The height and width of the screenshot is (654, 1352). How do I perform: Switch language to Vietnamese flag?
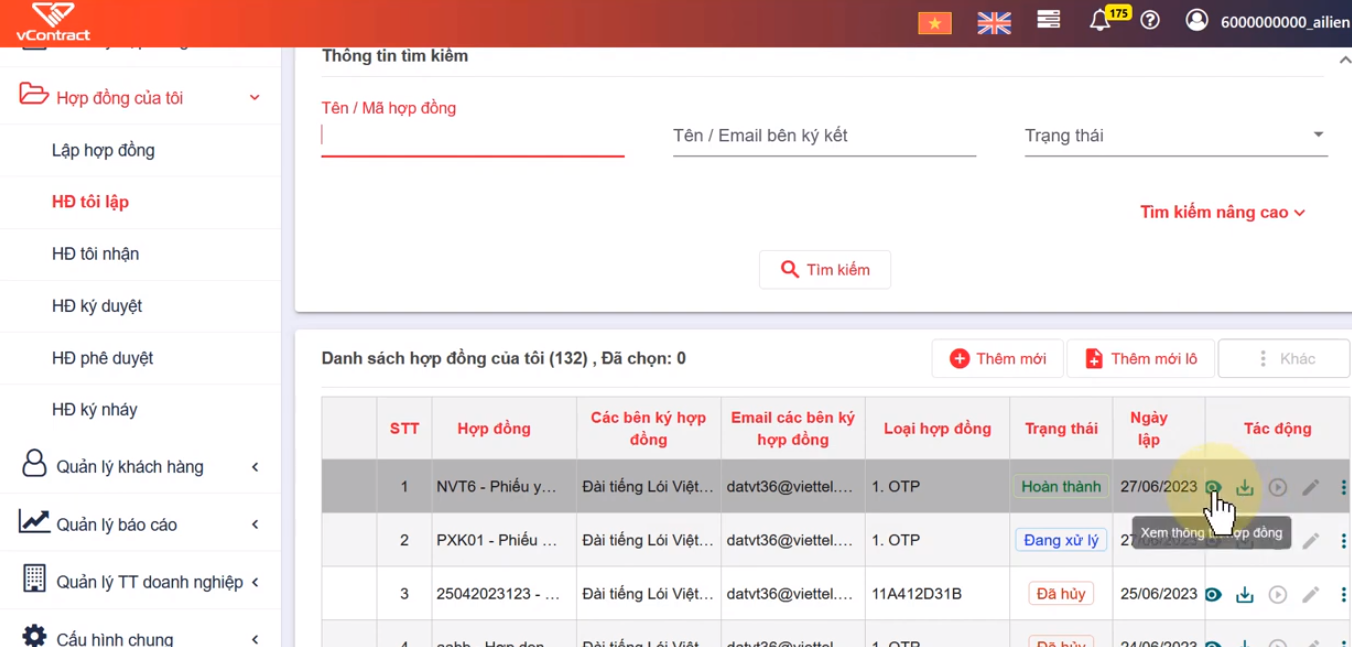(x=935, y=22)
